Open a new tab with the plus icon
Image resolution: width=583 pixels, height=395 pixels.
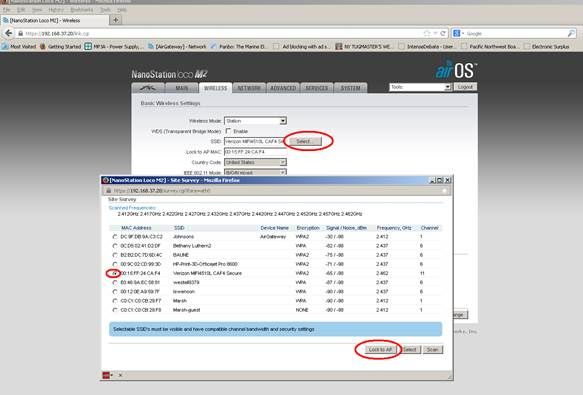click(116, 20)
